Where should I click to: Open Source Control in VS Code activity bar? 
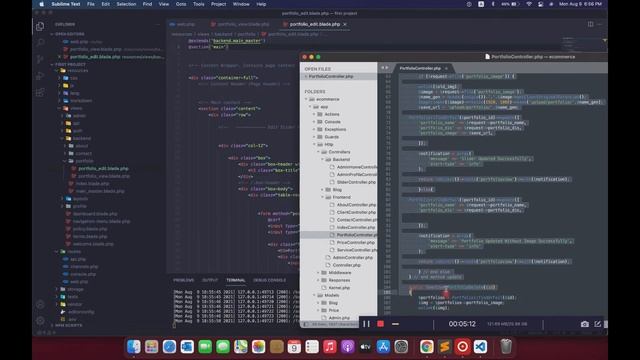tap(40, 59)
